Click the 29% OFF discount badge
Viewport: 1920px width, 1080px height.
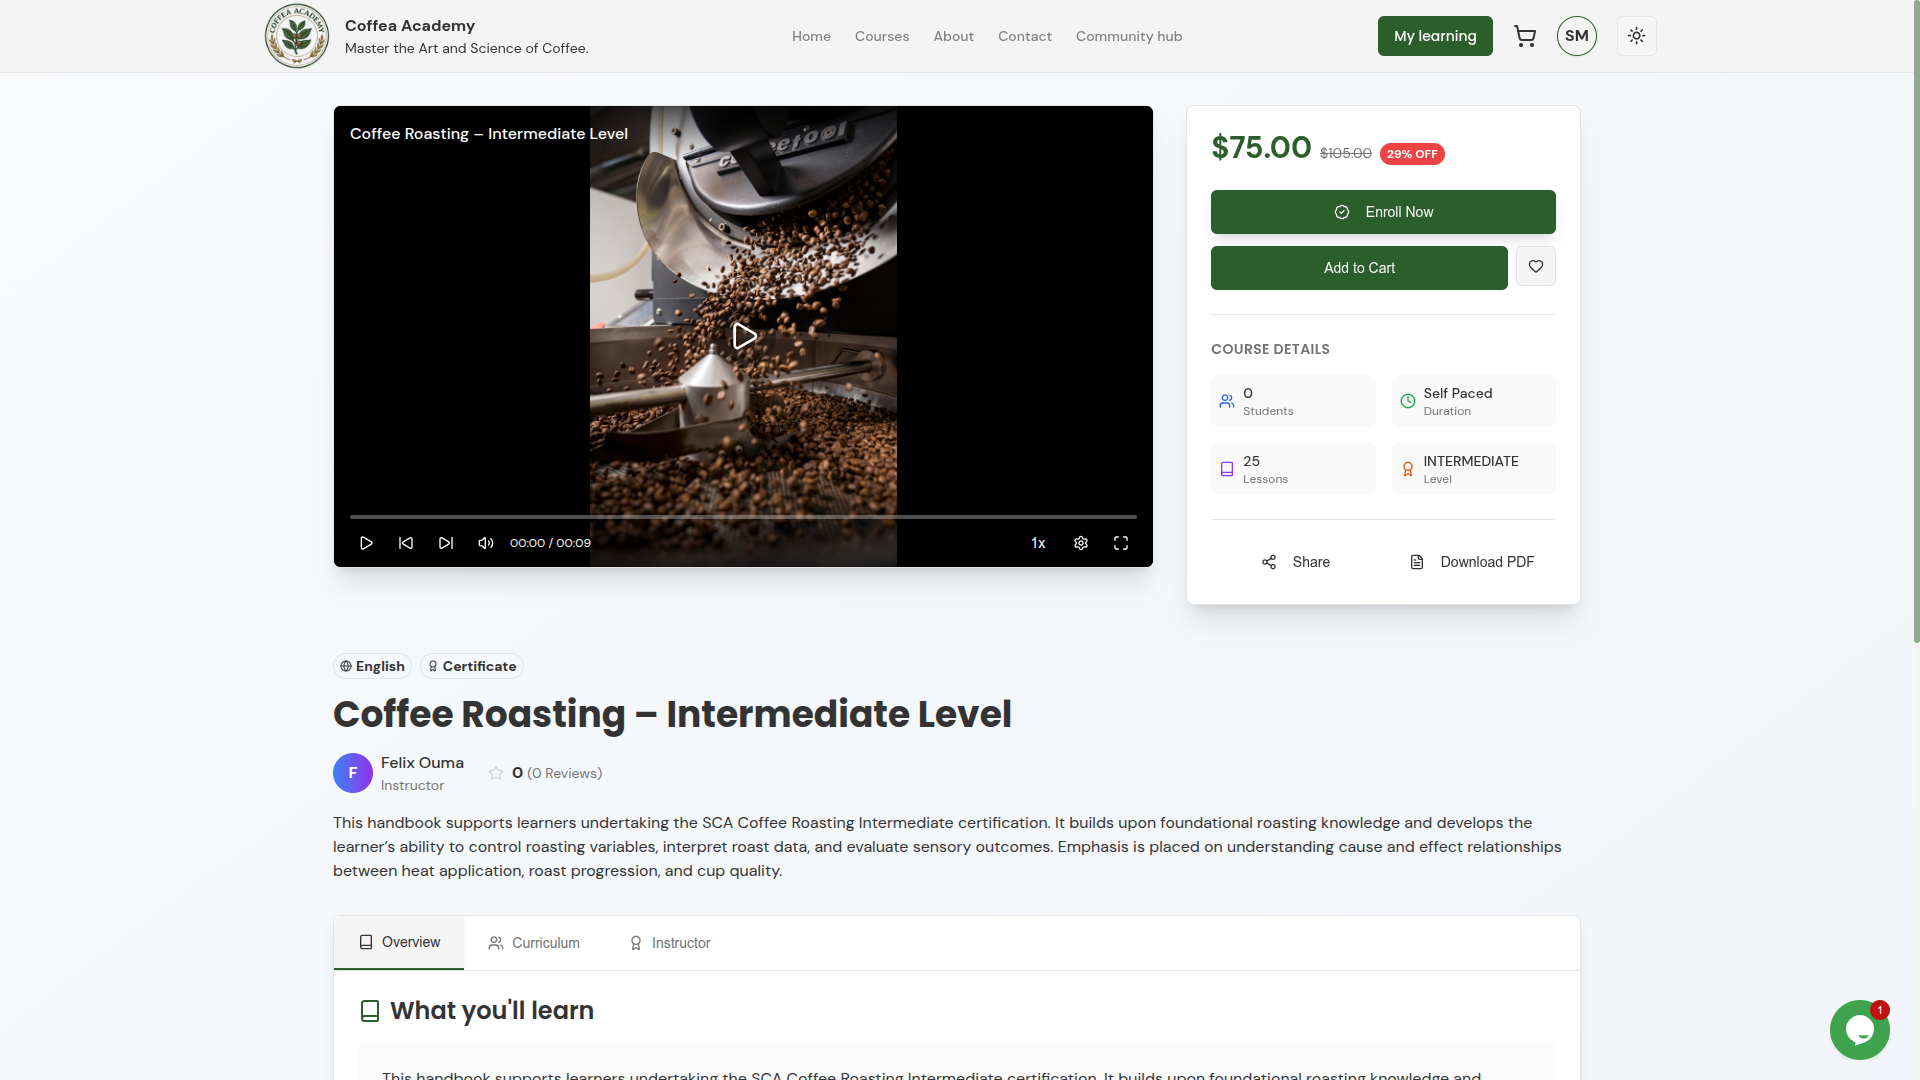coord(1412,154)
